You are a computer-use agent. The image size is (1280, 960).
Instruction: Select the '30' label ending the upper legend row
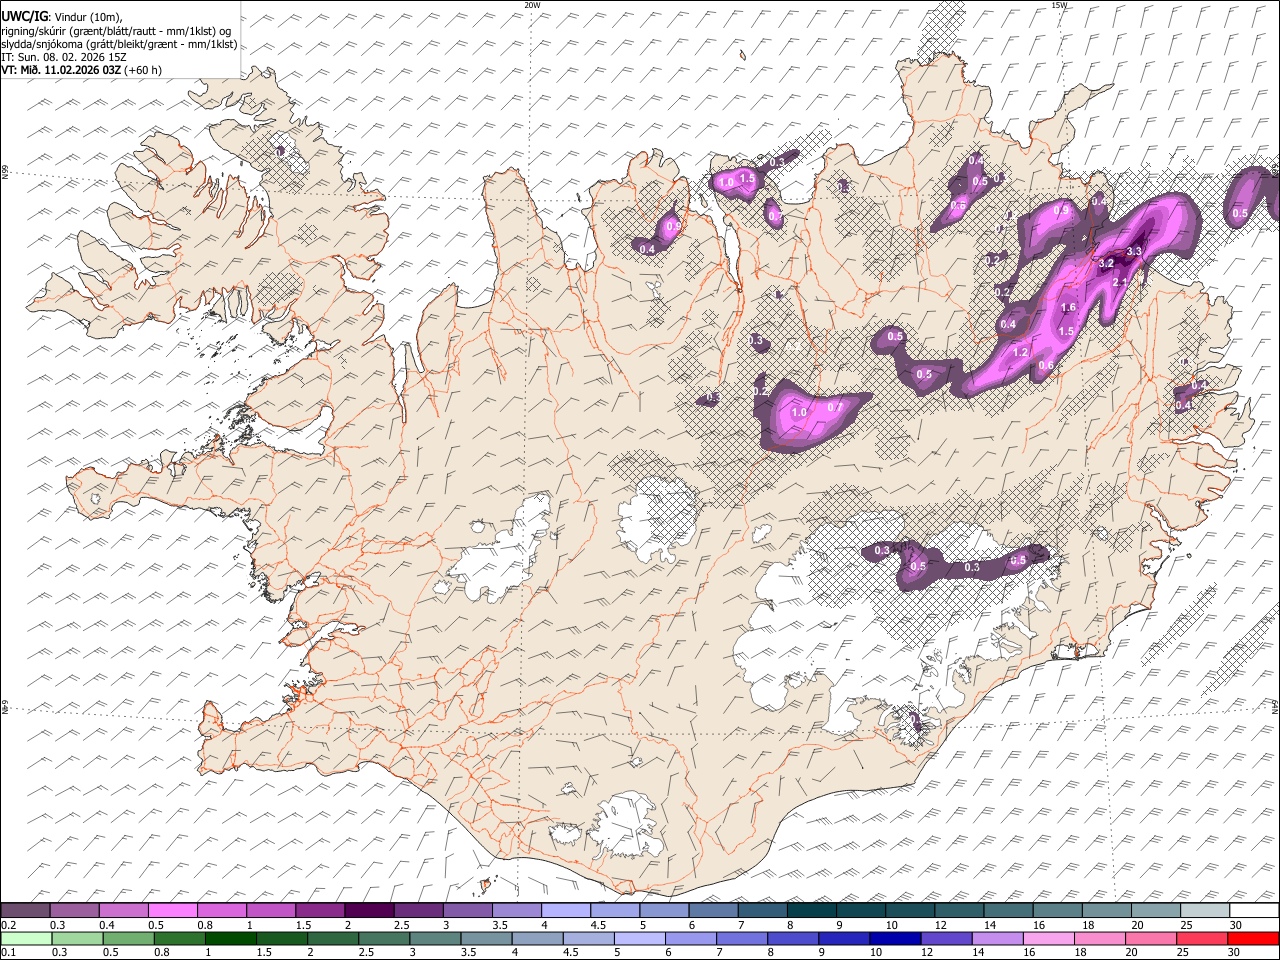1235,925
